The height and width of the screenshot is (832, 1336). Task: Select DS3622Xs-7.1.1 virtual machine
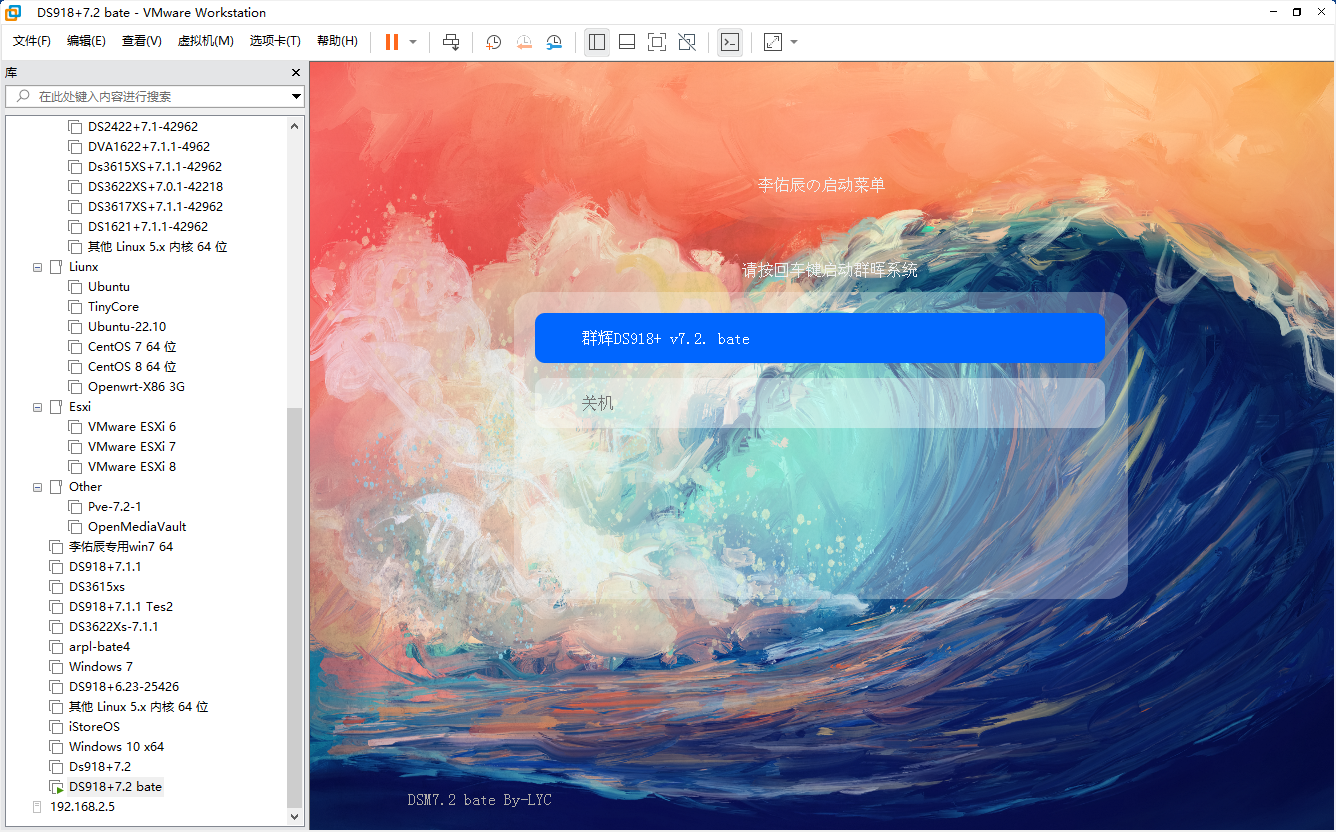114,627
